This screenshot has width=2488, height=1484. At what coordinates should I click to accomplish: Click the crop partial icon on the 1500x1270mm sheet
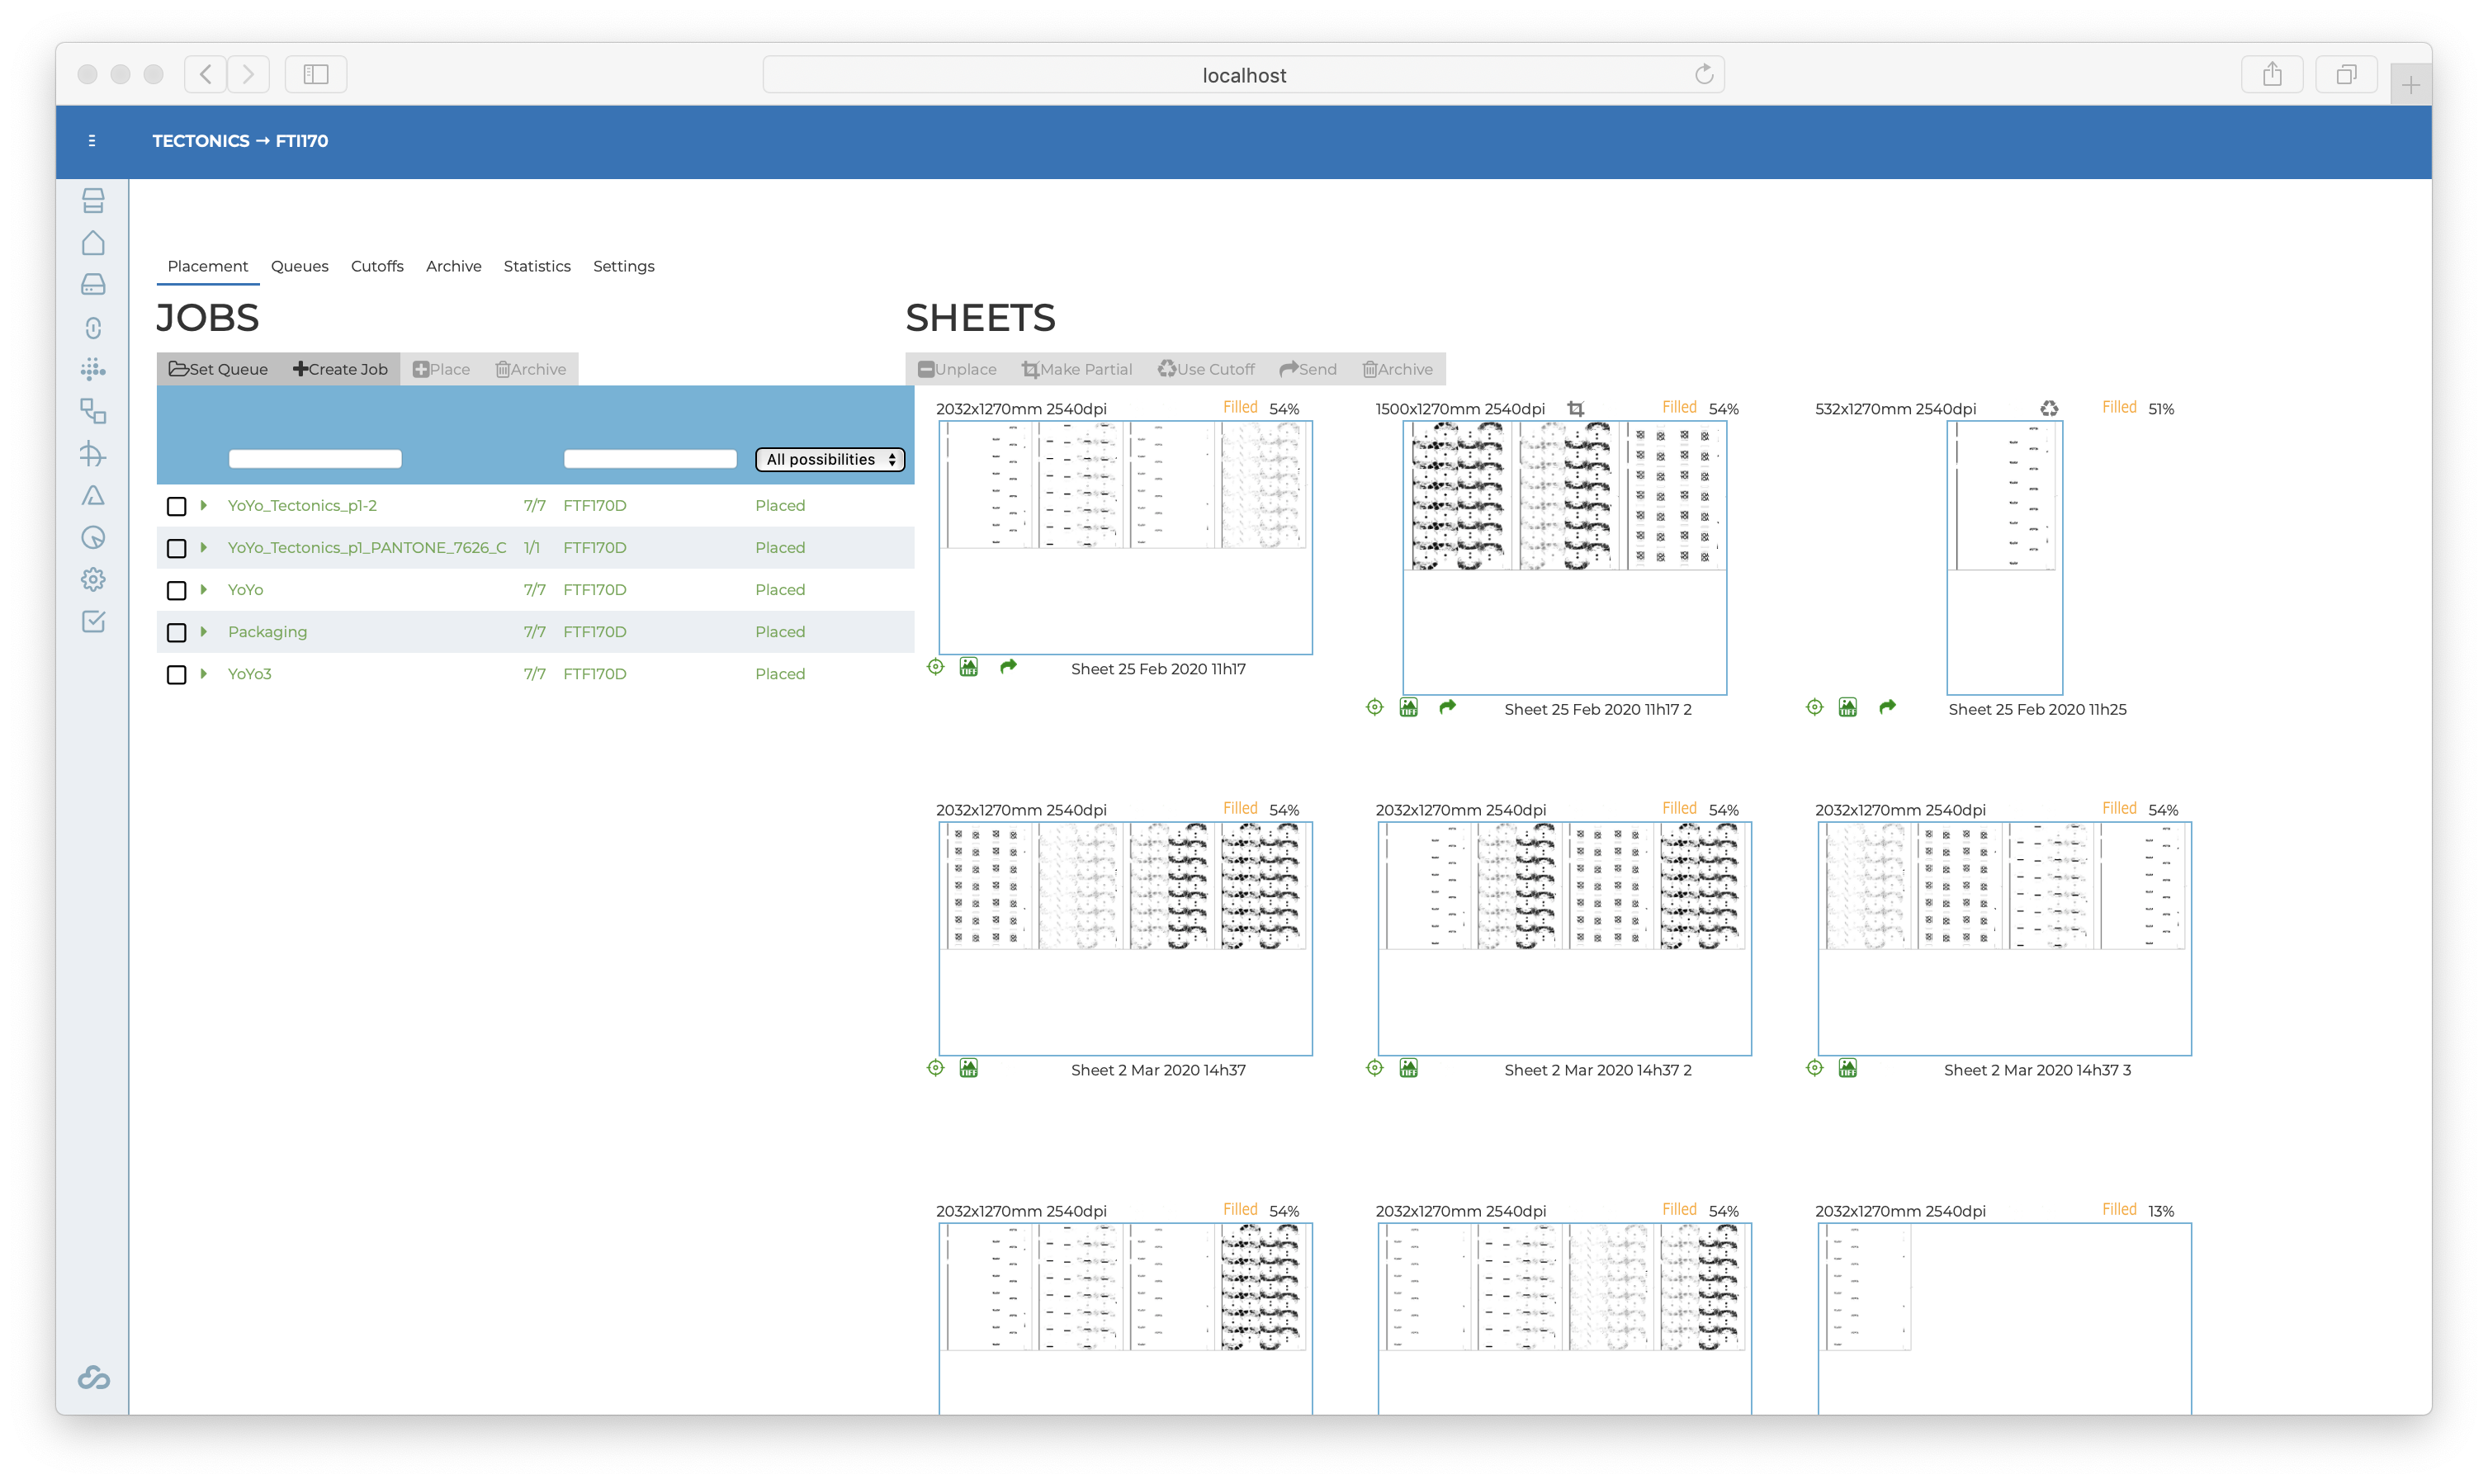(1576, 408)
